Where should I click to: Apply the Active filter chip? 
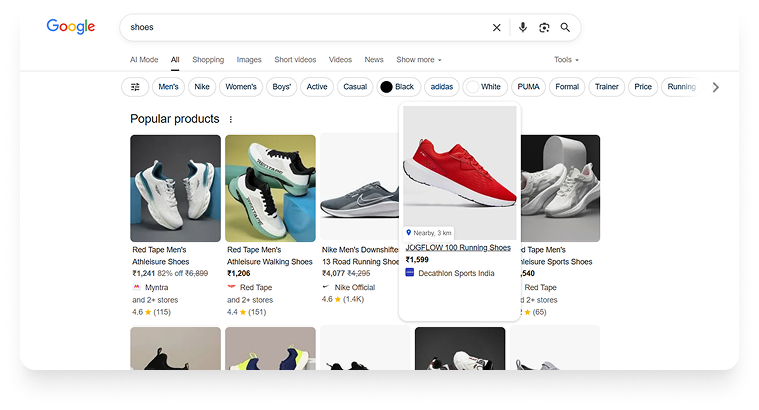point(317,87)
